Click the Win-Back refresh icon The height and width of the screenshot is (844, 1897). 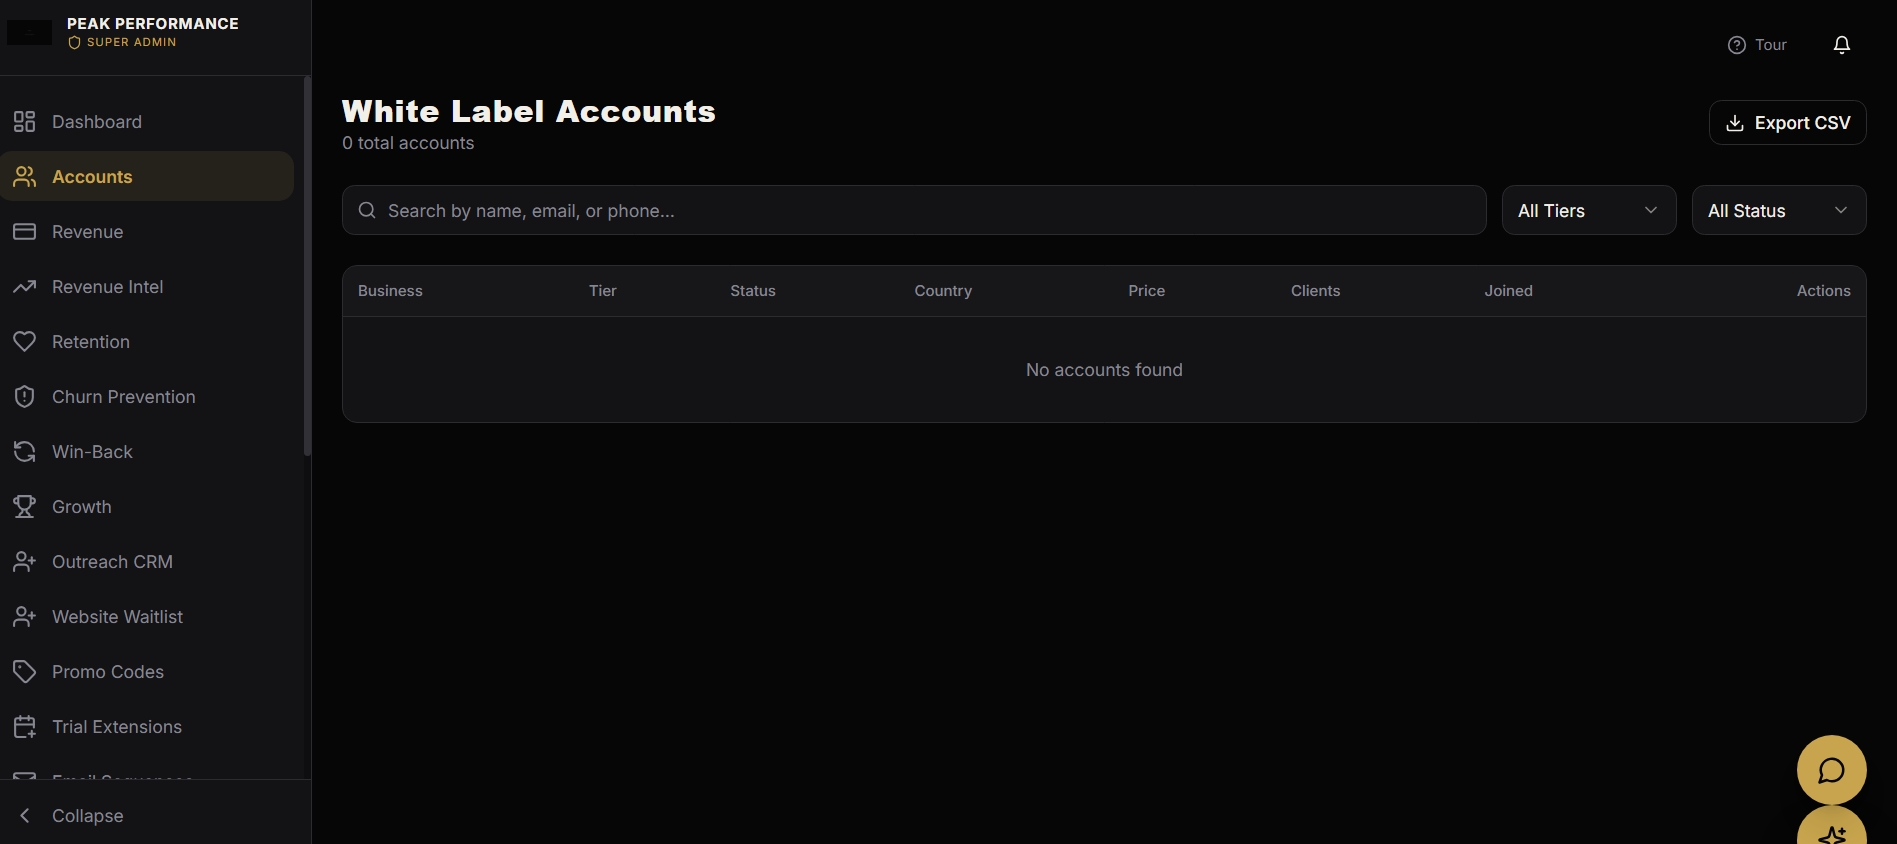(25, 452)
